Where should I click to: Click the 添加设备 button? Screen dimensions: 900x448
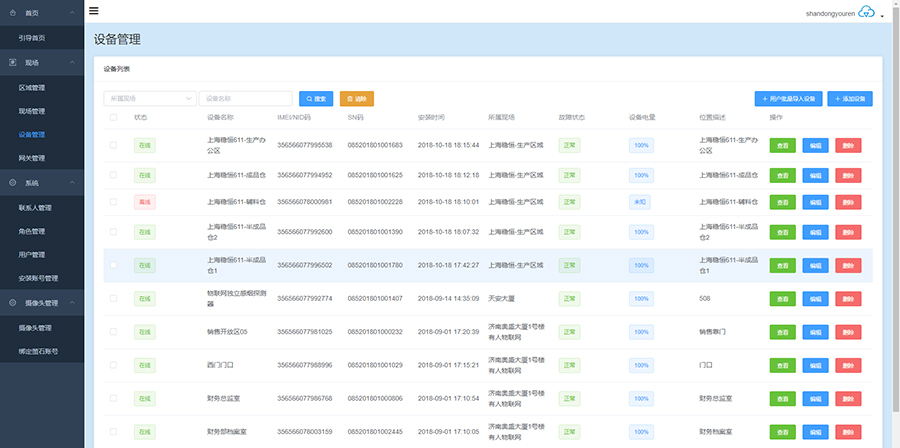(851, 99)
